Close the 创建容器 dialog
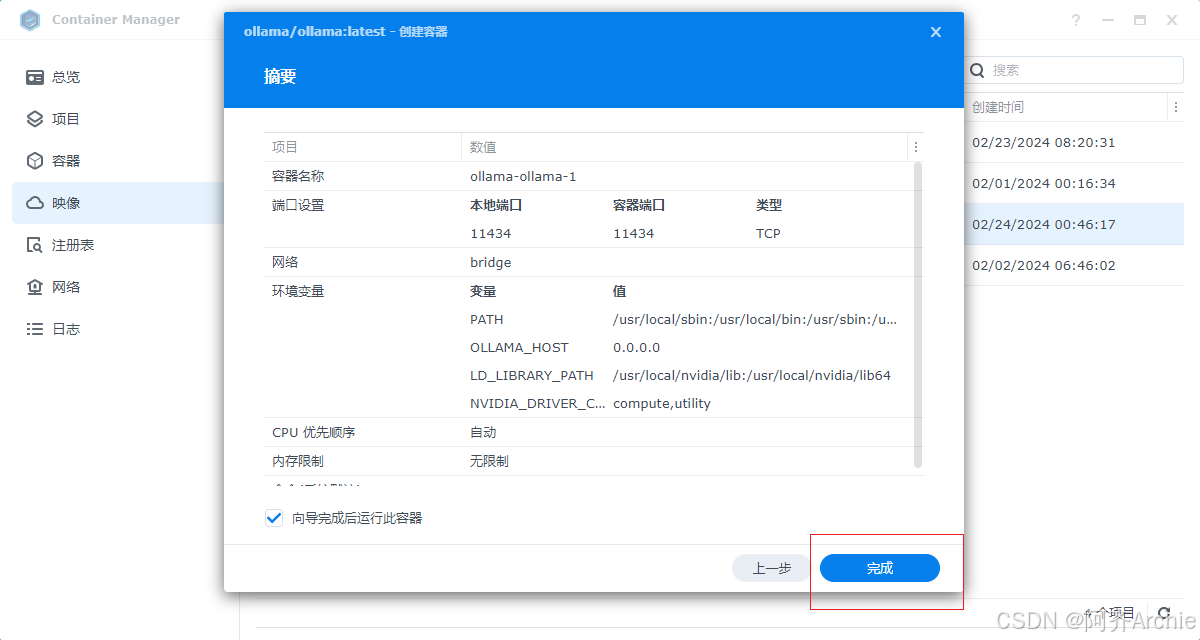 pos(935,31)
